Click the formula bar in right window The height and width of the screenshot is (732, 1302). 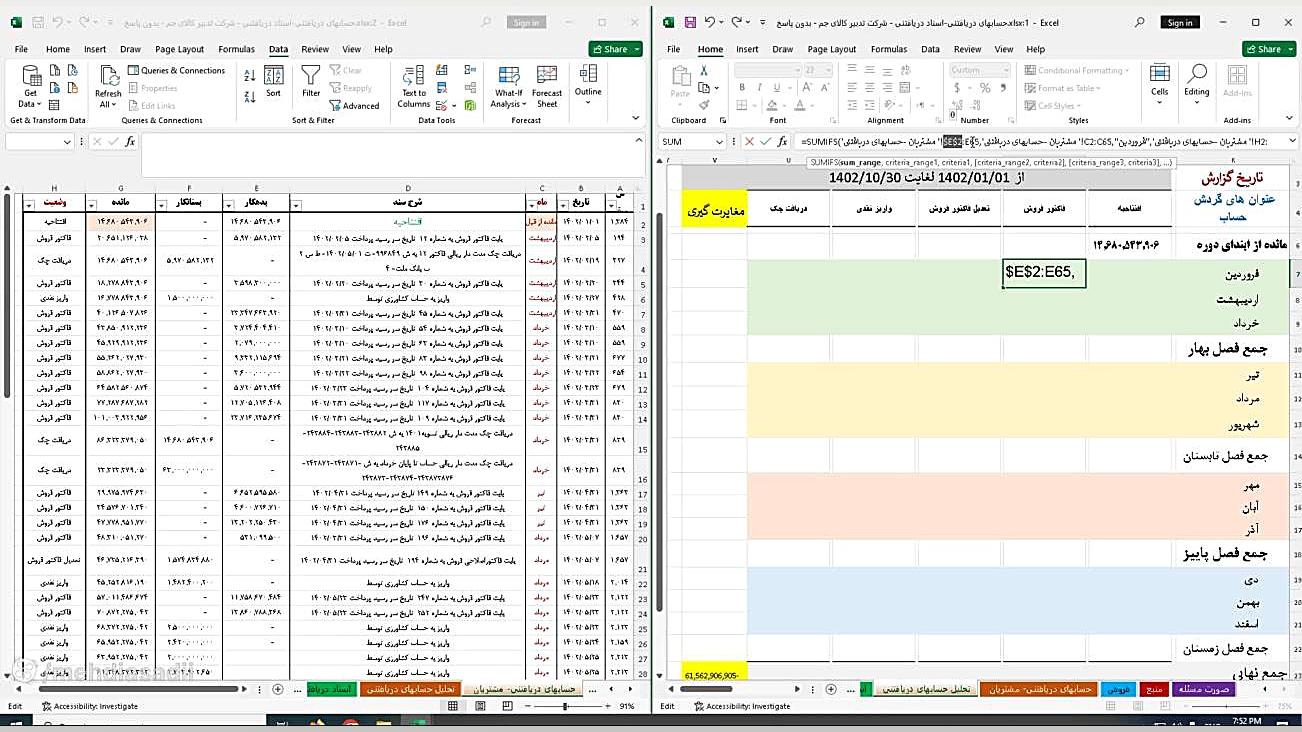pos(1040,142)
